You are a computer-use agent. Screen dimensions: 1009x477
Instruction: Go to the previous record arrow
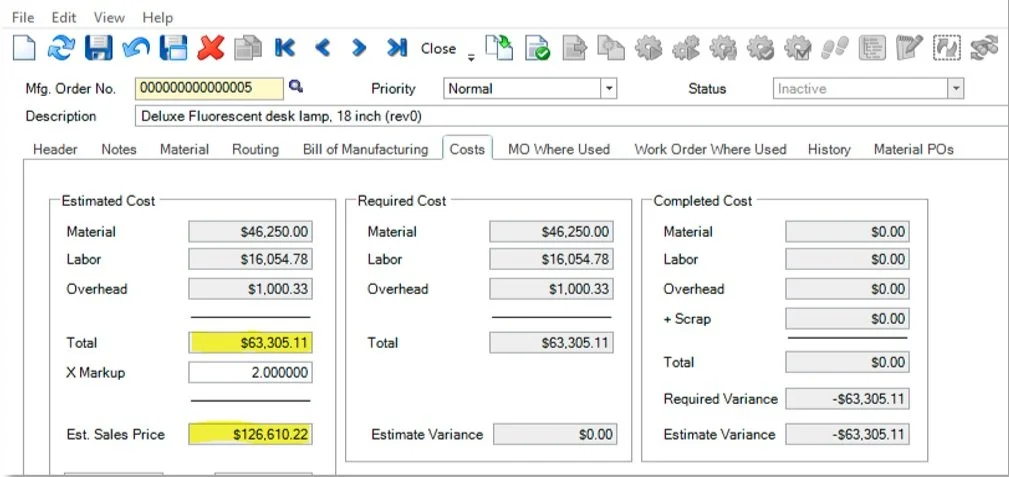tap(322, 48)
